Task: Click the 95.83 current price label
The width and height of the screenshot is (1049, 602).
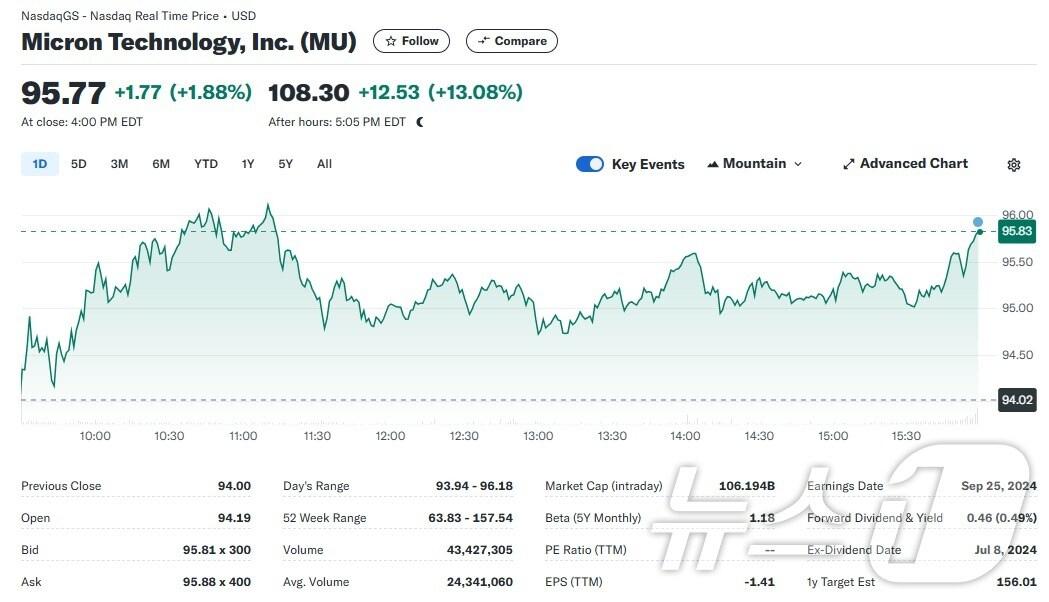Action: [1016, 231]
